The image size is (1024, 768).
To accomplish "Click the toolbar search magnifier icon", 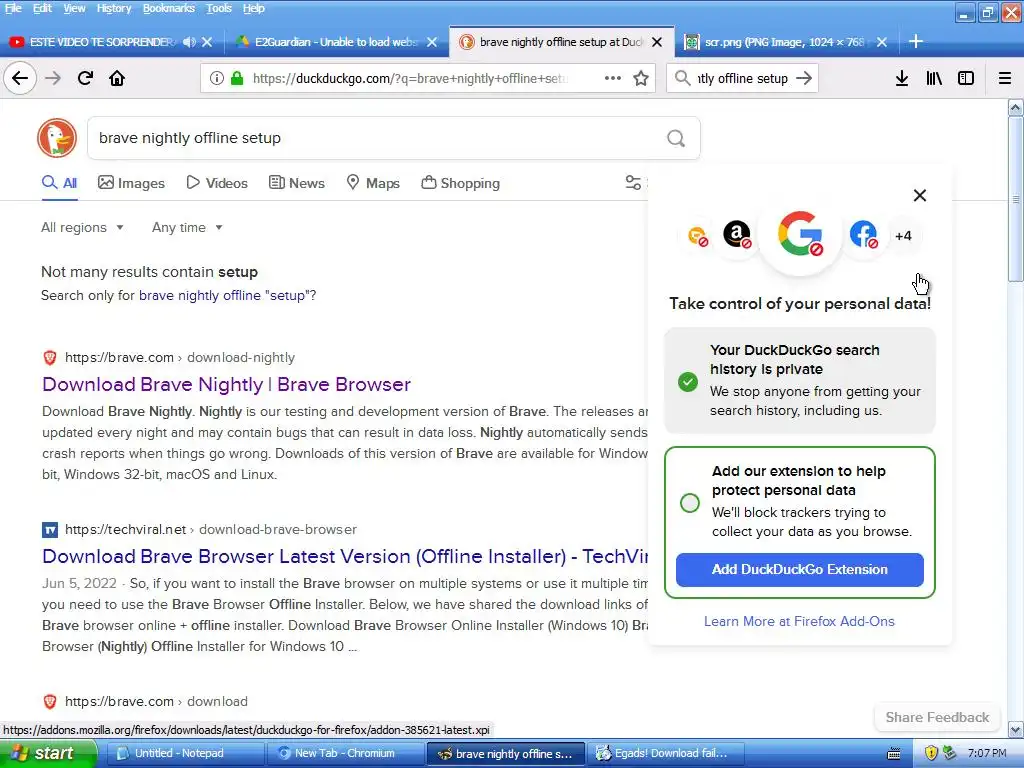I will click(x=682, y=78).
